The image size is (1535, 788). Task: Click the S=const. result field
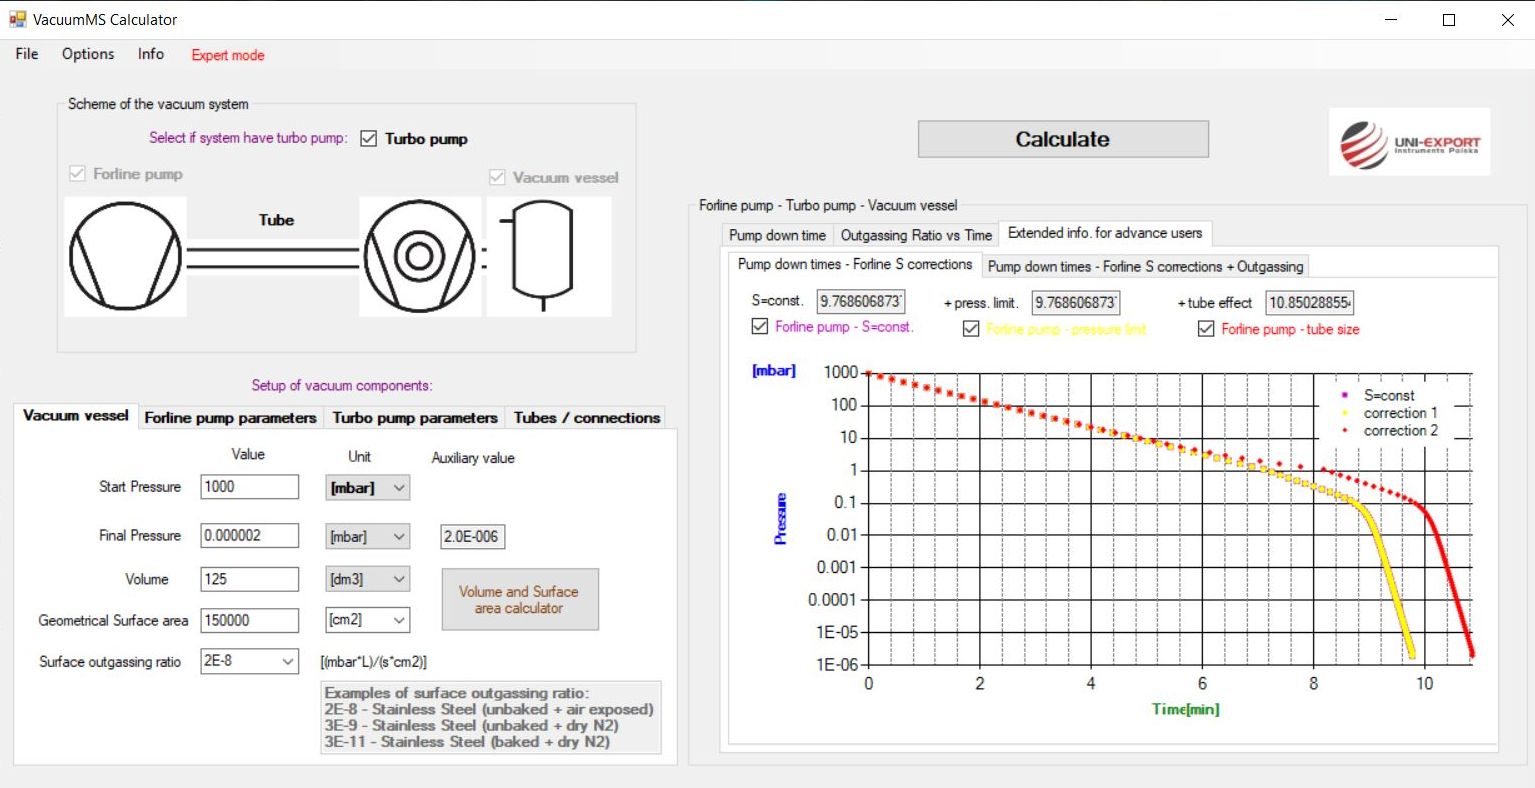tap(861, 301)
